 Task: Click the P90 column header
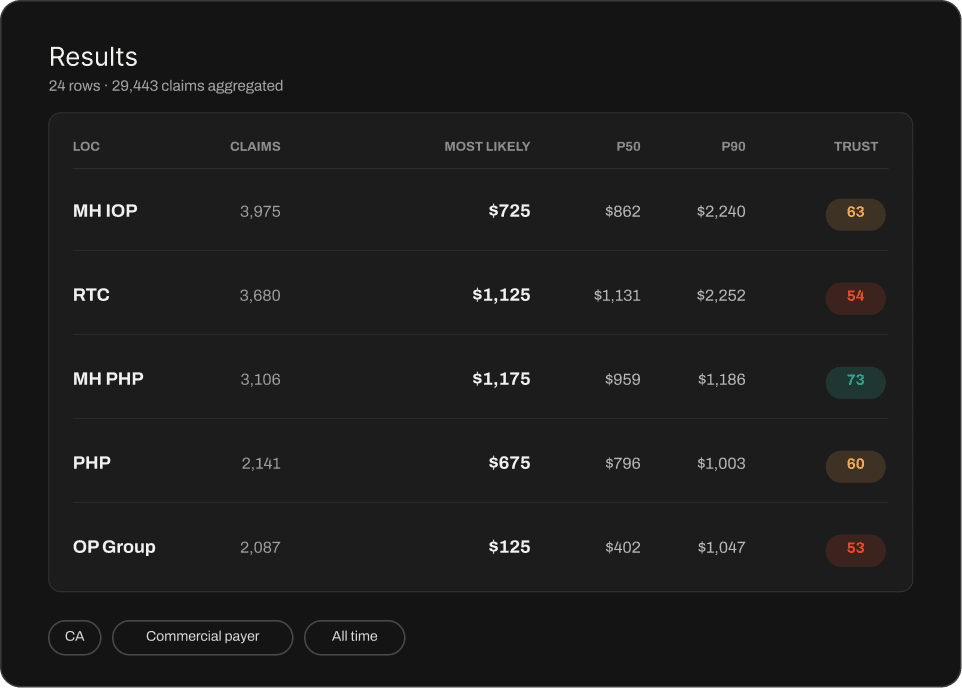point(733,147)
